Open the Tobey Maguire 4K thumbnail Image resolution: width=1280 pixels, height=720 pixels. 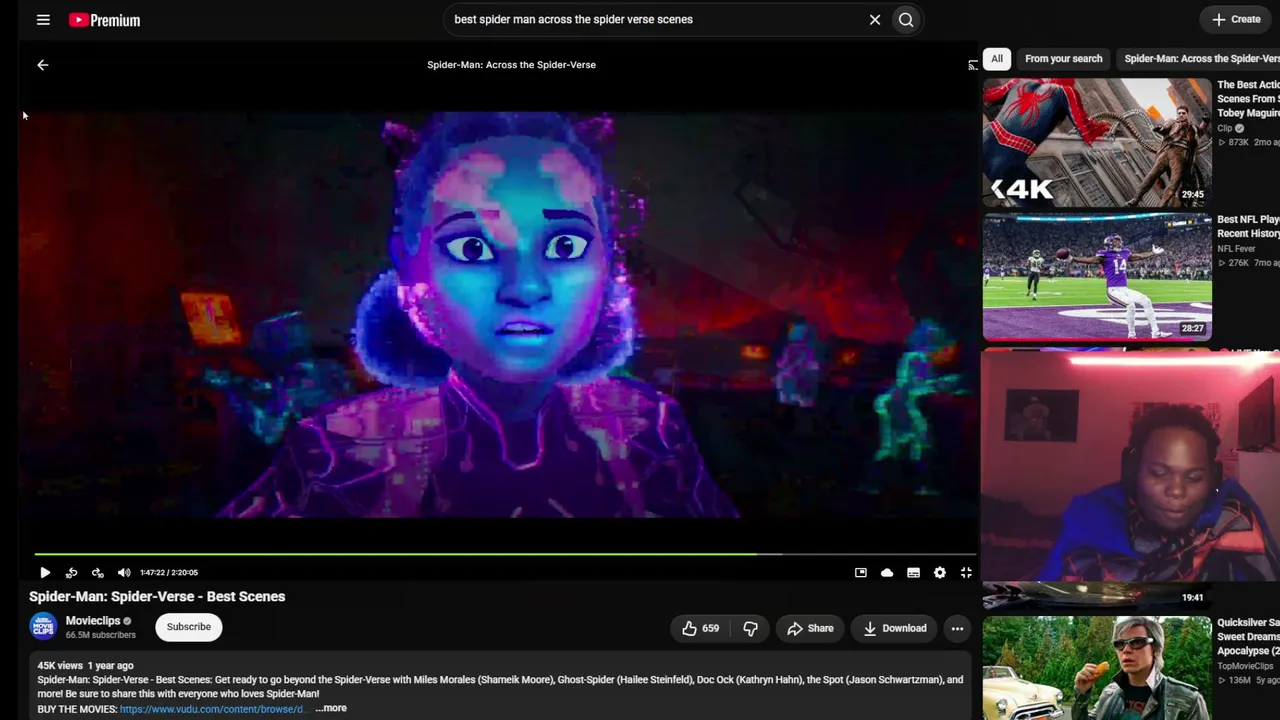[1097, 142]
